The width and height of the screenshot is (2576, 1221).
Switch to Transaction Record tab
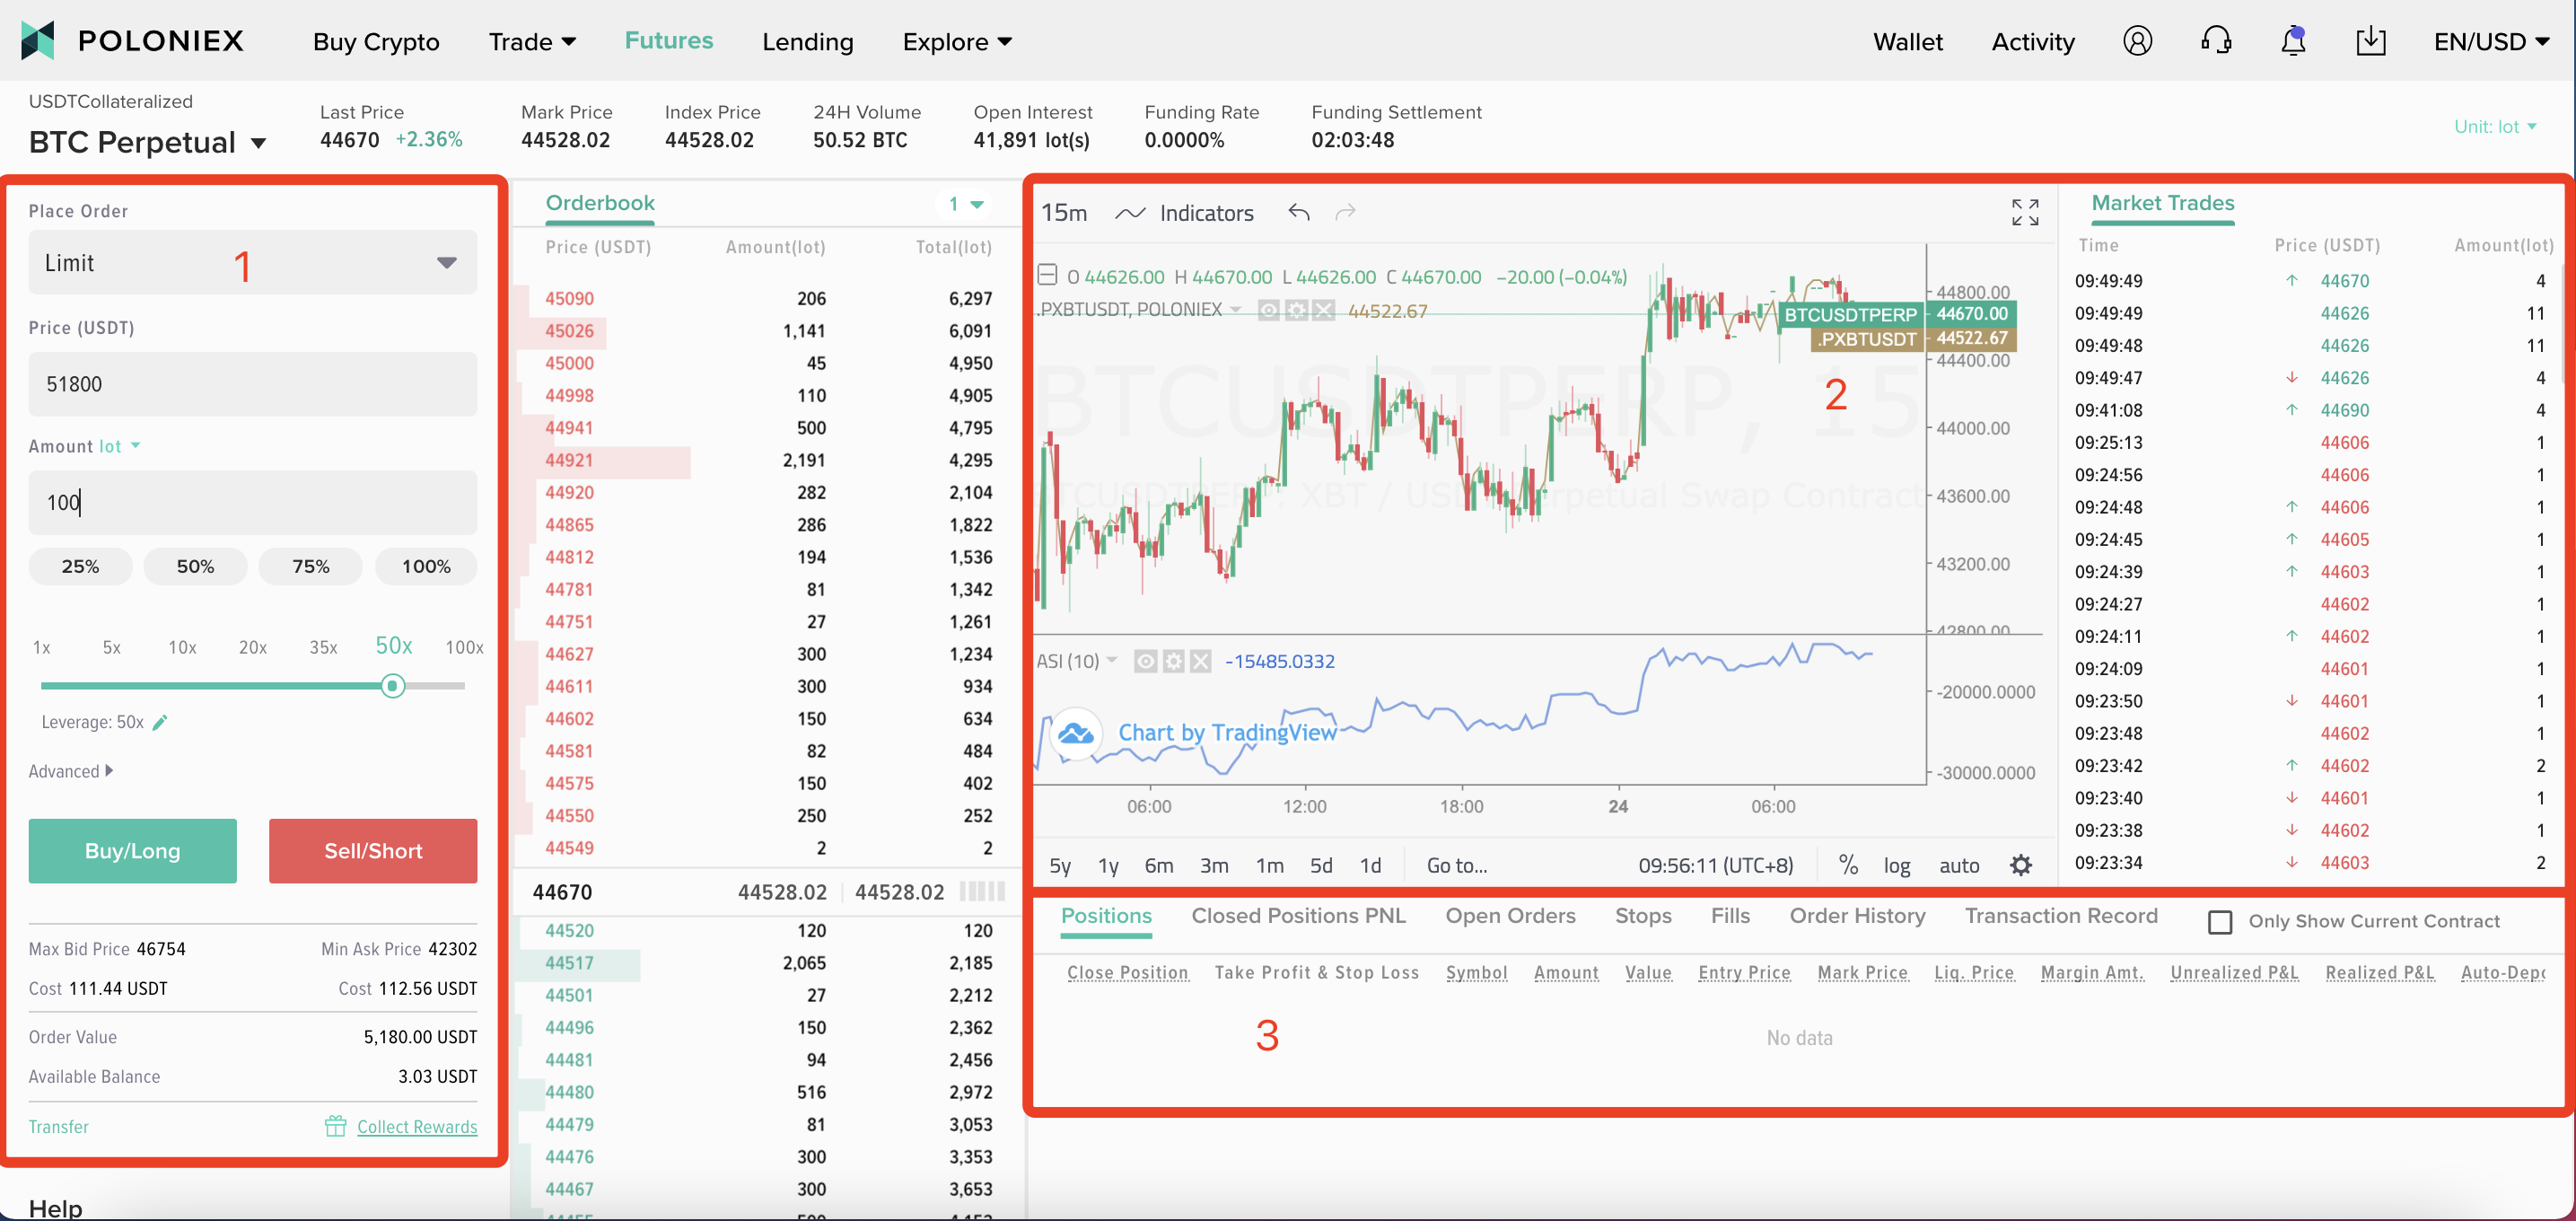click(x=2060, y=916)
